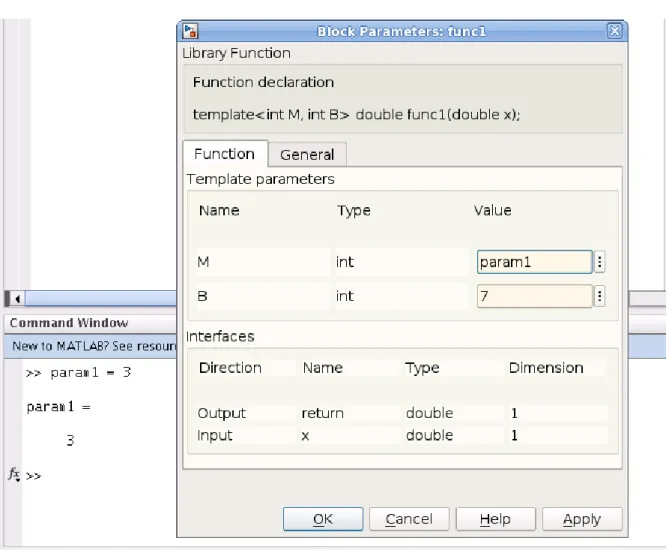Click the Command Window title
Viewport: 669px width, 553px height.
(x=69, y=323)
